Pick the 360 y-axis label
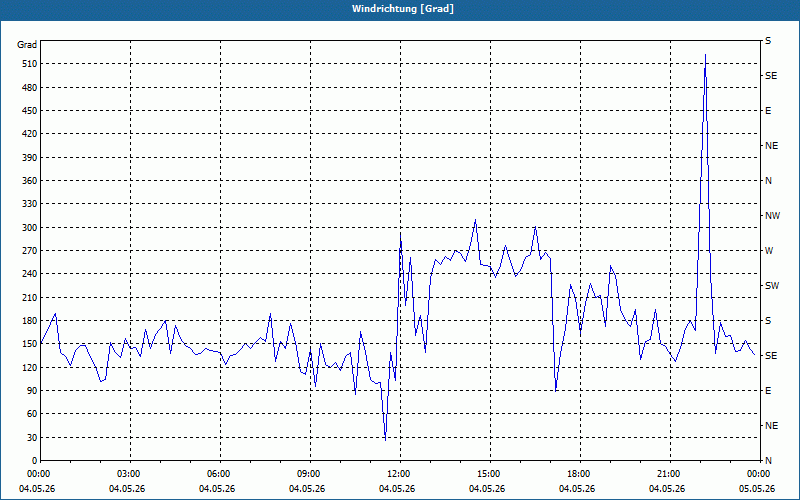The width and height of the screenshot is (800, 500). [29, 181]
